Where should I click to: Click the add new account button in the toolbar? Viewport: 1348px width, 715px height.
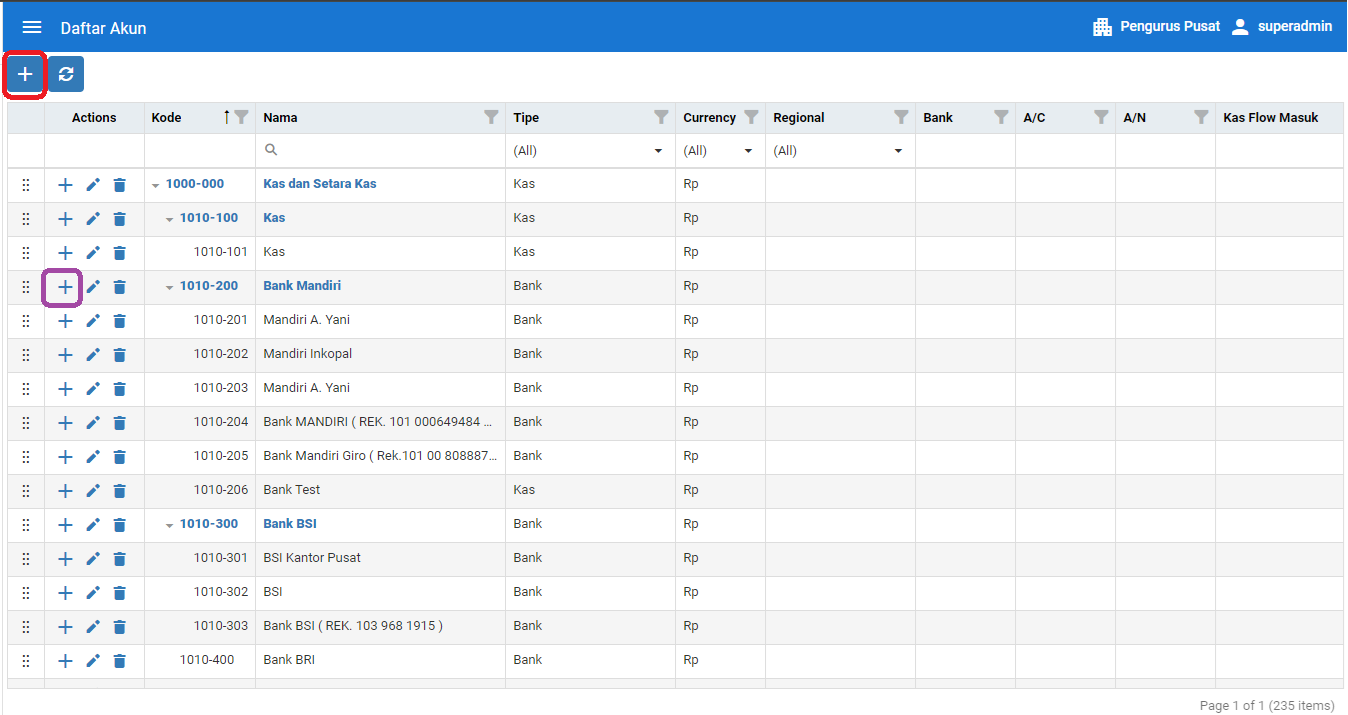(25, 74)
